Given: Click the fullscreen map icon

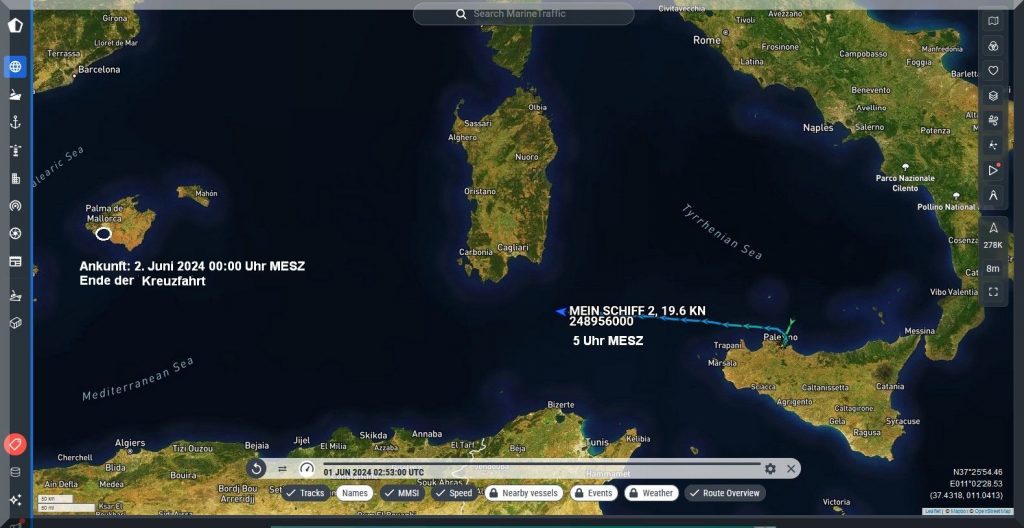Looking at the screenshot, I should 993,292.
